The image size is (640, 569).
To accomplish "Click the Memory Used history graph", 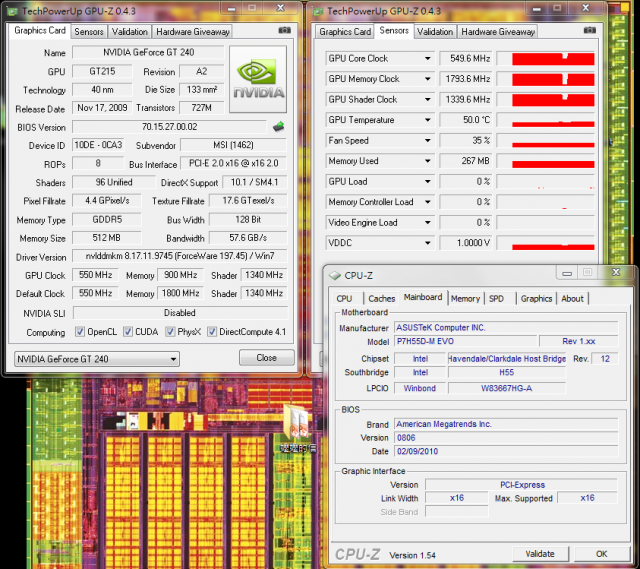I will point(546,161).
